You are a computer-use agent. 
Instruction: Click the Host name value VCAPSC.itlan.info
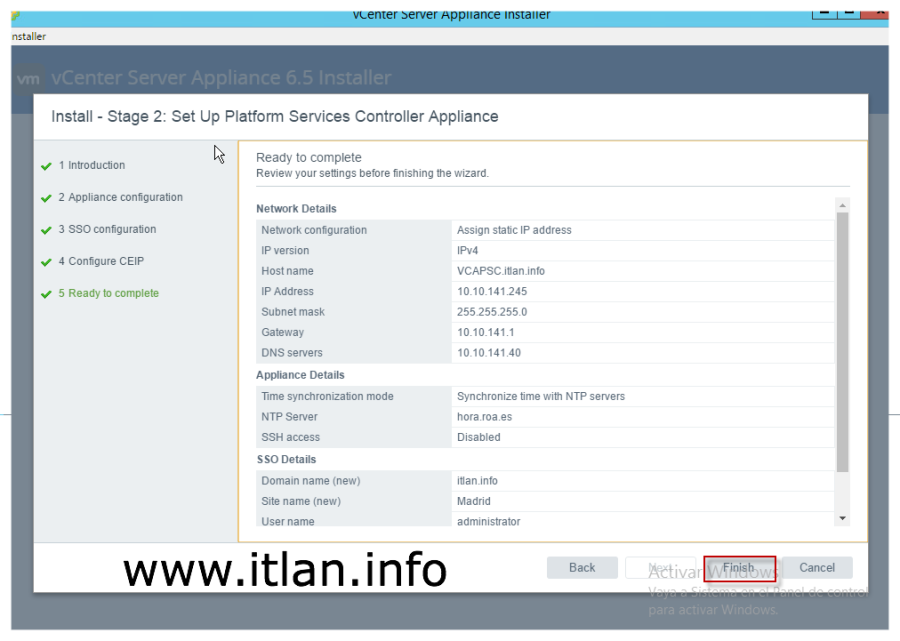coord(501,271)
